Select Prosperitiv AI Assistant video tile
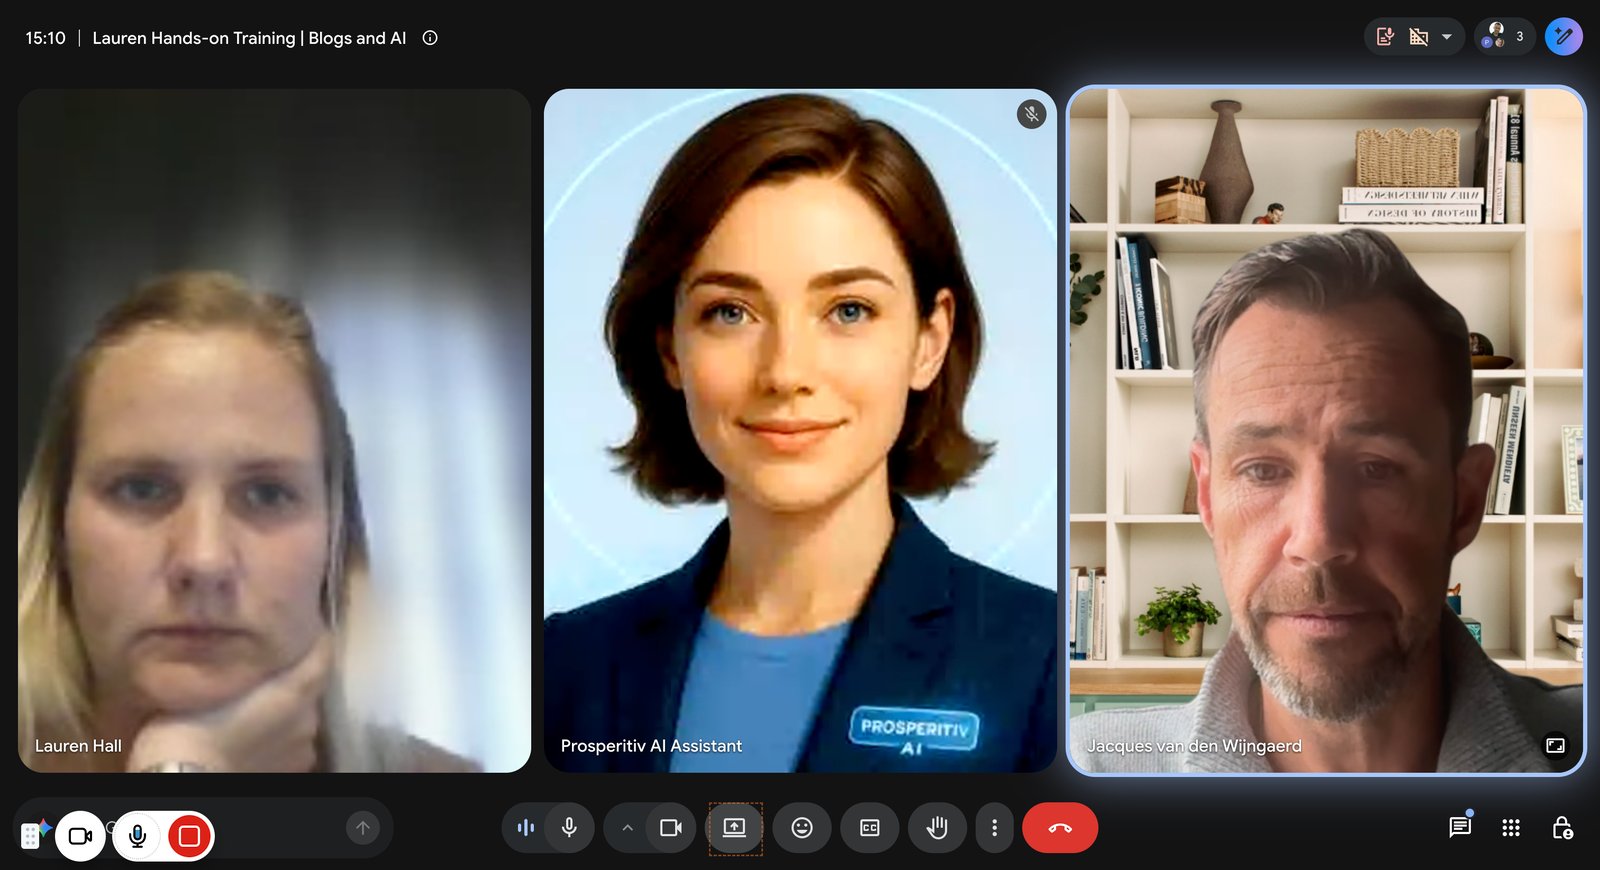 (800, 430)
